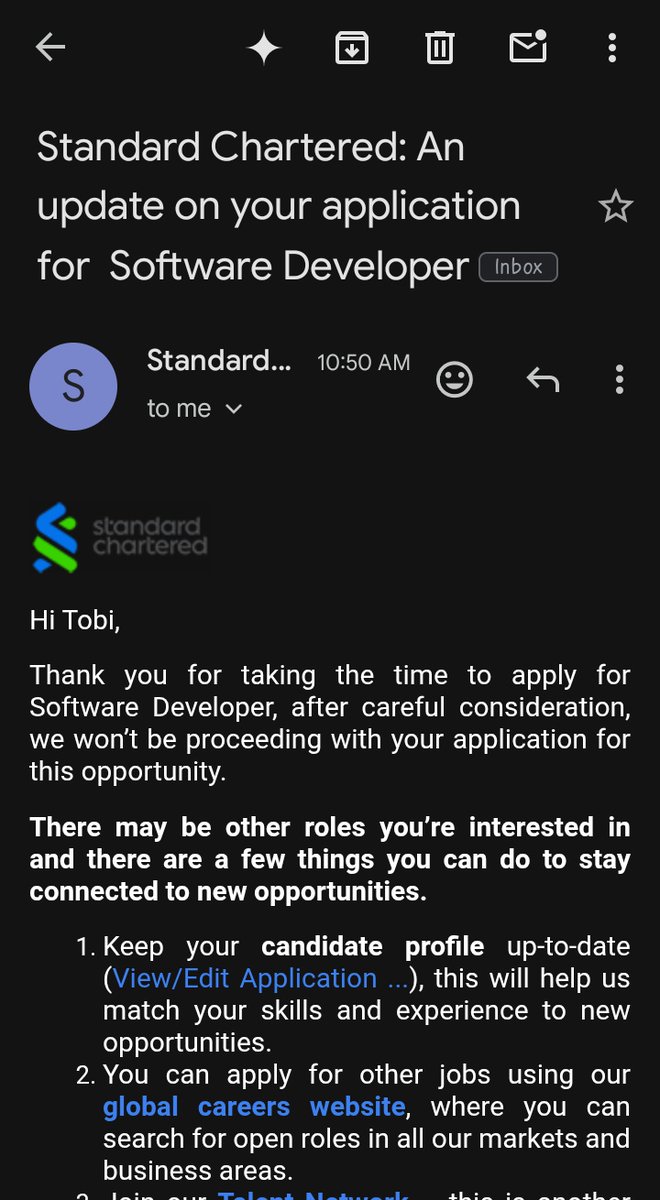The height and width of the screenshot is (1200, 660).
Task: Delete the email using the trash icon
Action: (440, 47)
